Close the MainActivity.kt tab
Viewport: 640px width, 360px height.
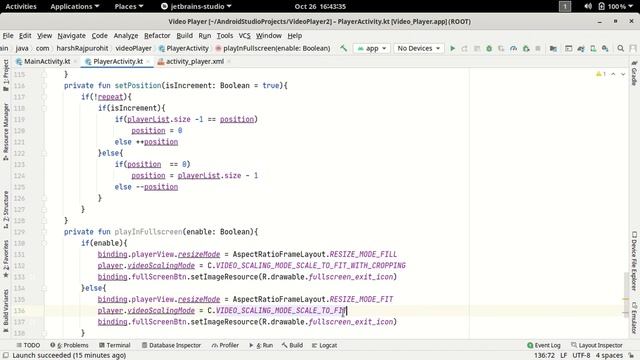pos(76,62)
